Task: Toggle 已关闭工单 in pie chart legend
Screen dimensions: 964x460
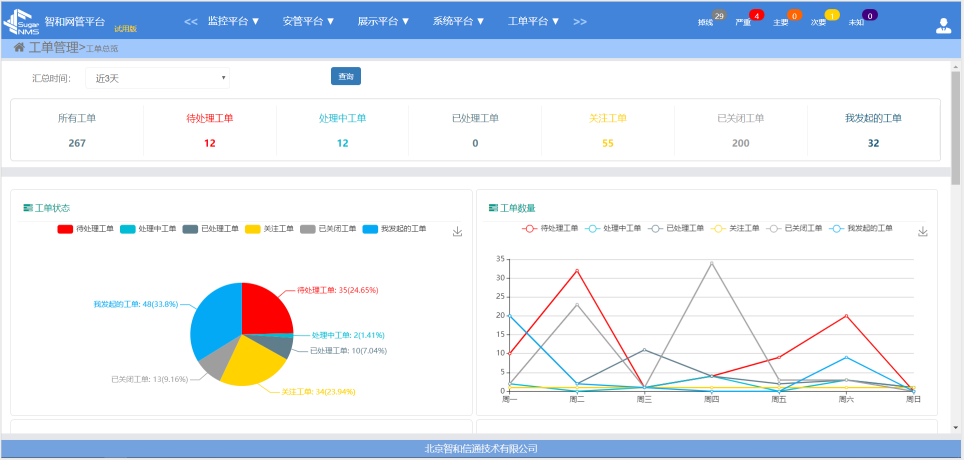Action: pos(328,229)
